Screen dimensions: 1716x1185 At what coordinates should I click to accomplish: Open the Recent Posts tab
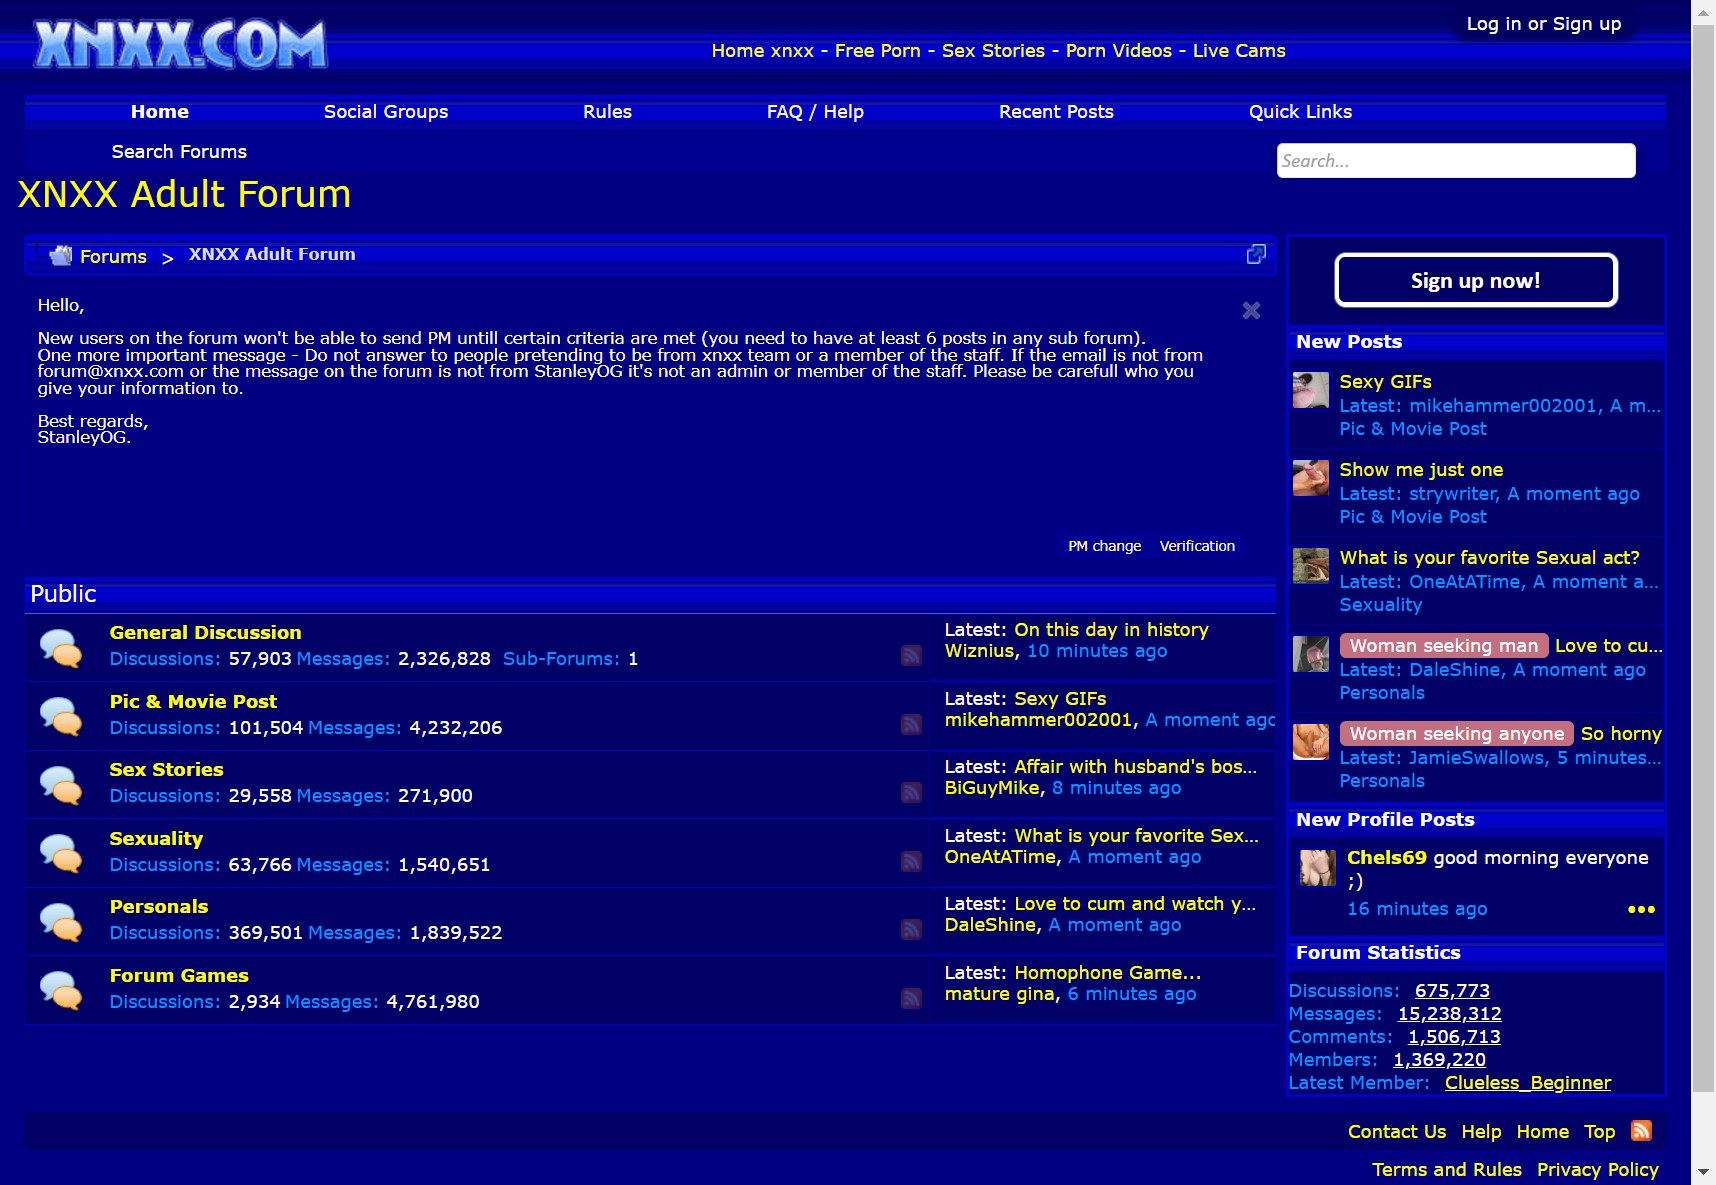[1055, 111]
